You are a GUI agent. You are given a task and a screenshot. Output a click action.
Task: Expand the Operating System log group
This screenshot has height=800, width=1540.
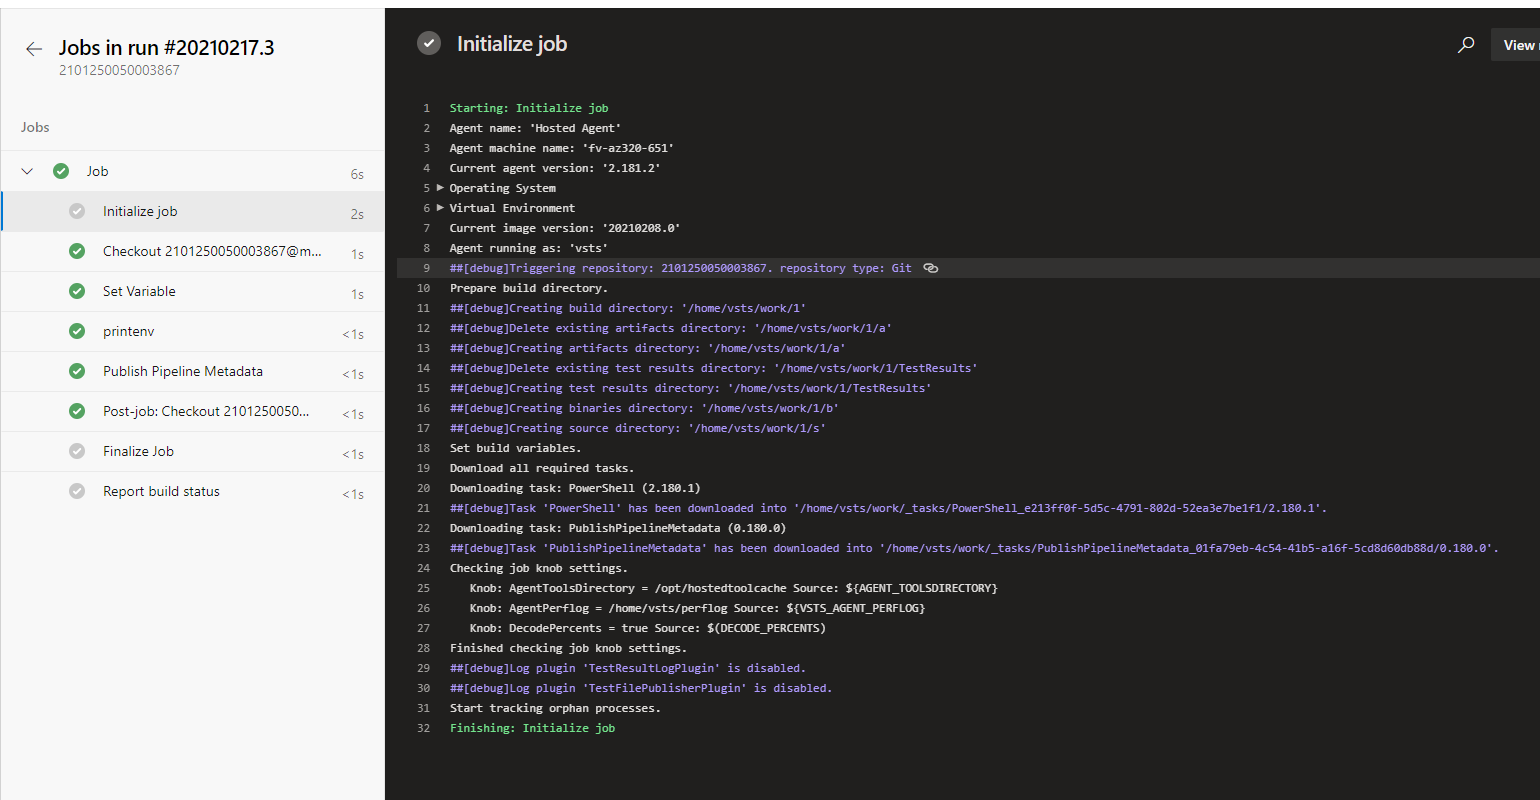tap(440, 188)
